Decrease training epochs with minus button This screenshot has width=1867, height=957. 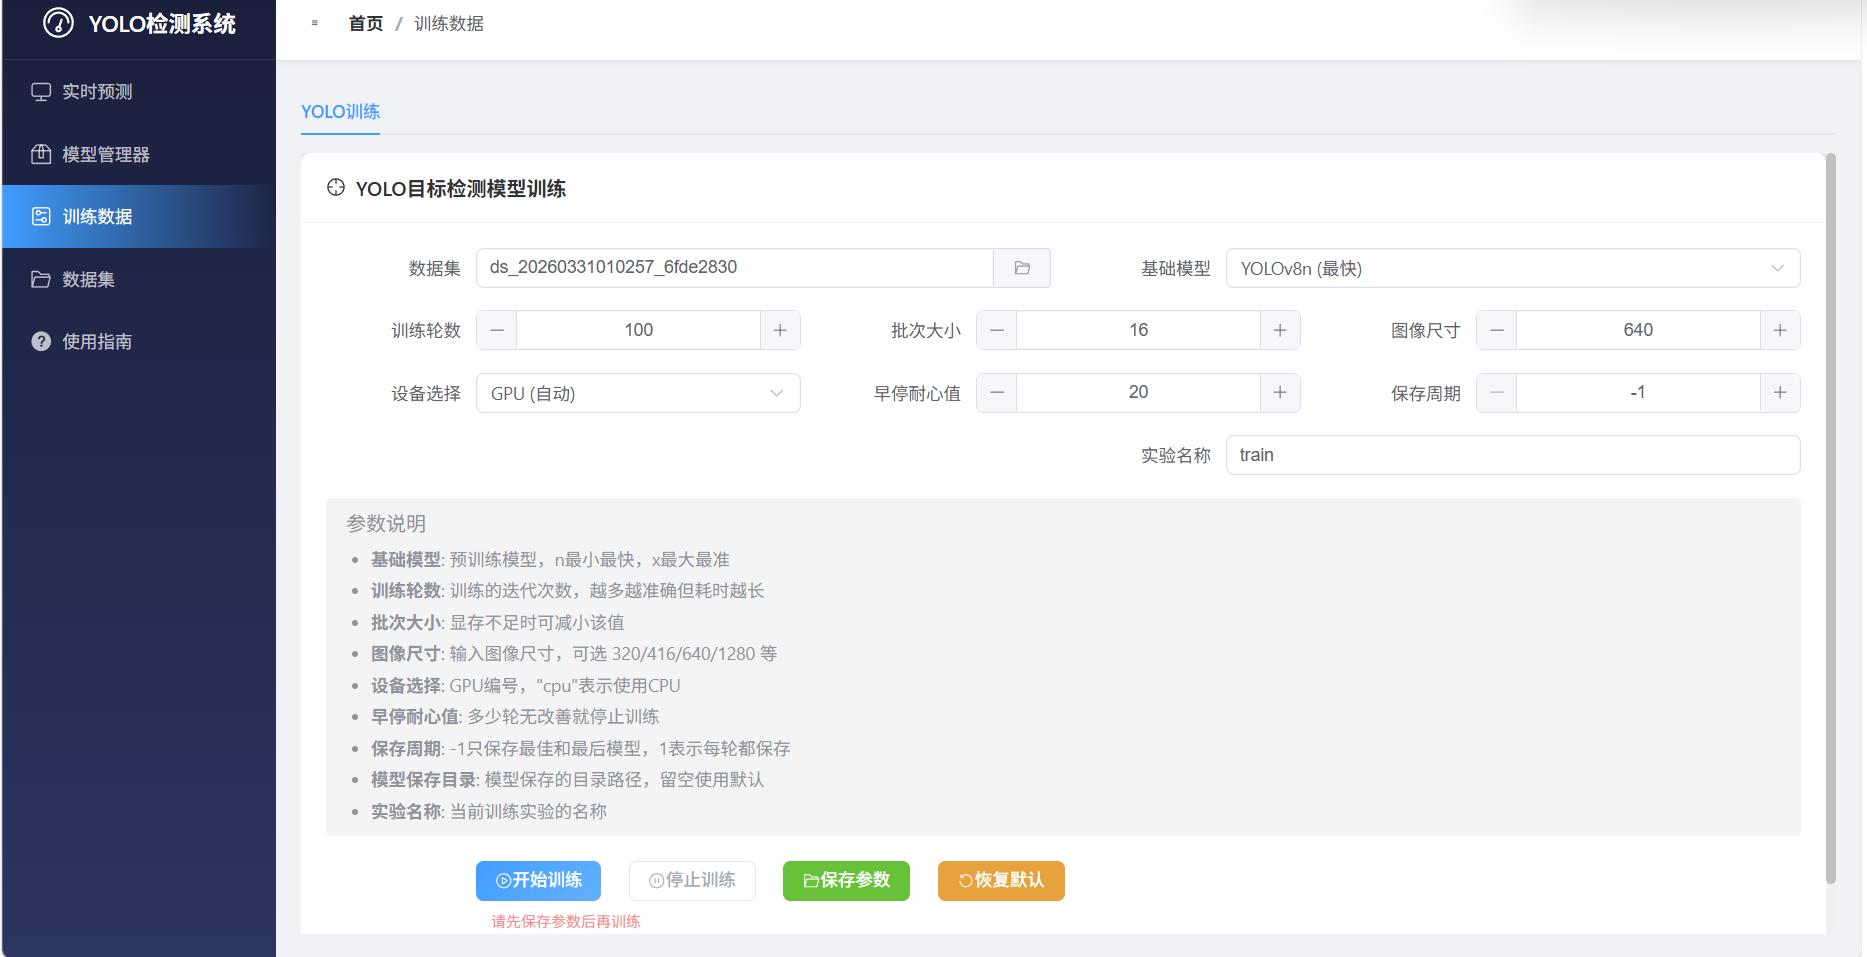click(x=497, y=330)
